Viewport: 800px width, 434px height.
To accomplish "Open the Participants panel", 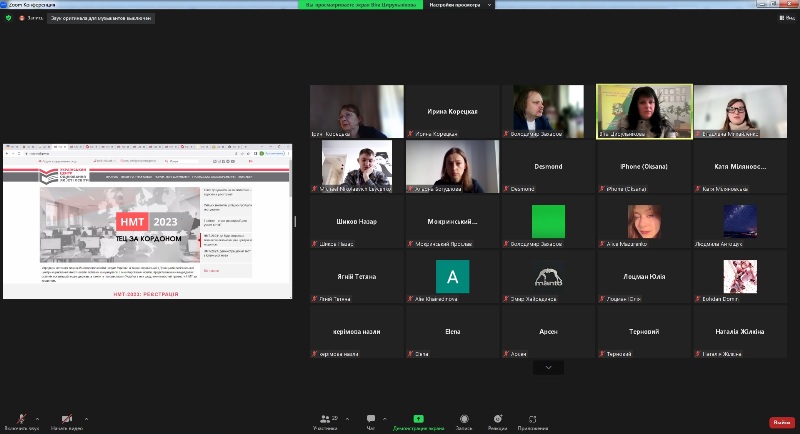I will [325, 421].
